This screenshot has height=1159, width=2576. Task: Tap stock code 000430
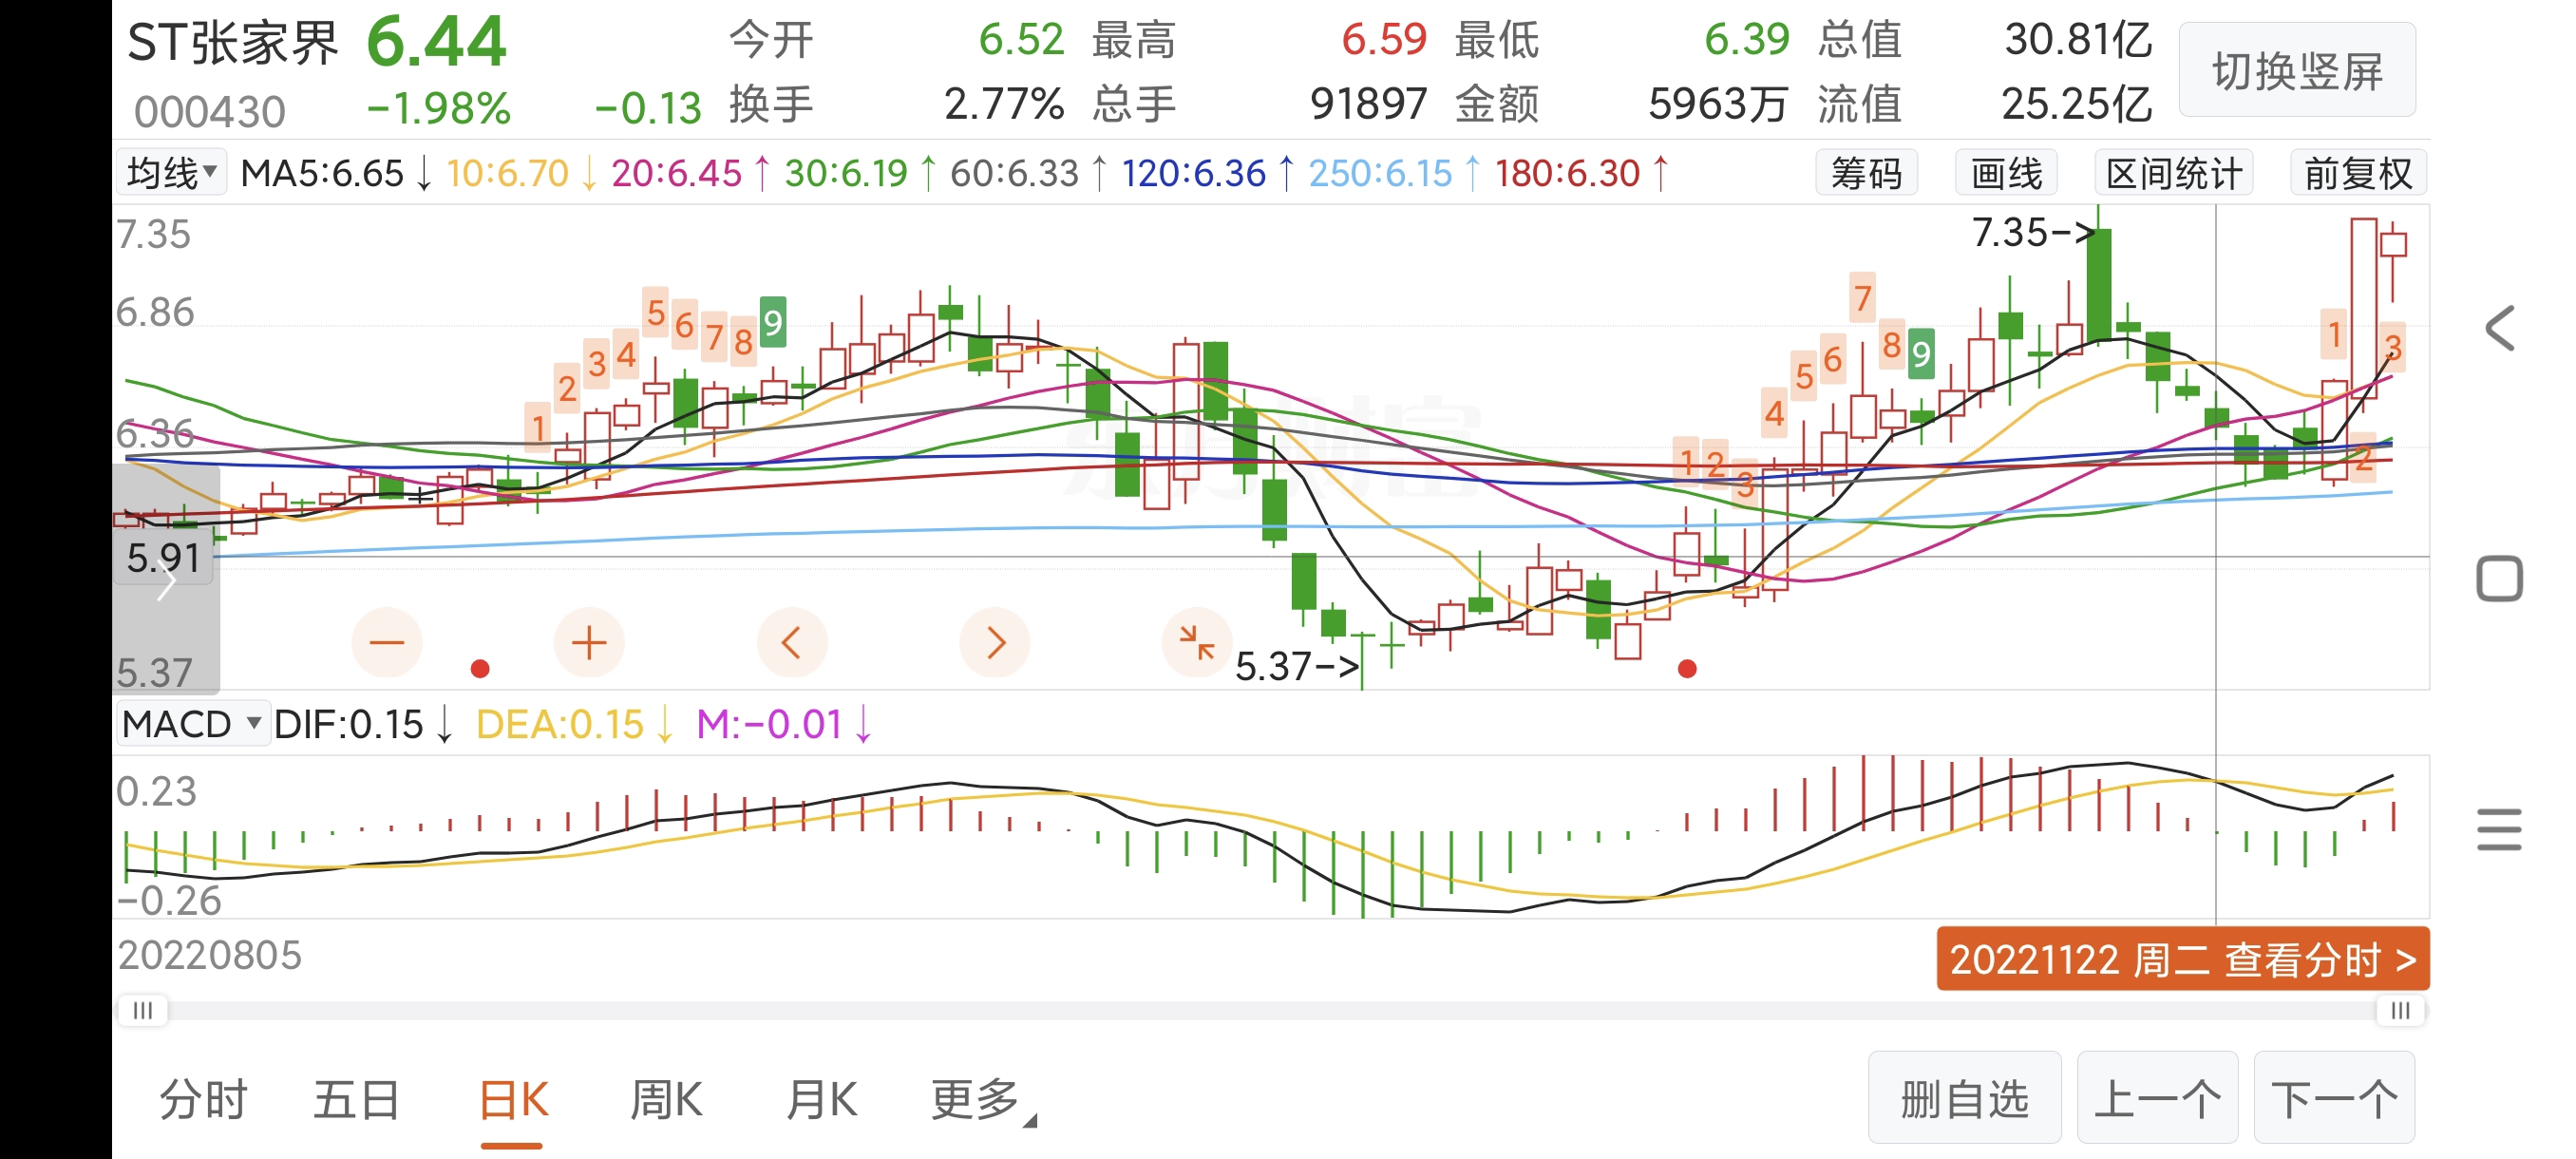pos(209,111)
